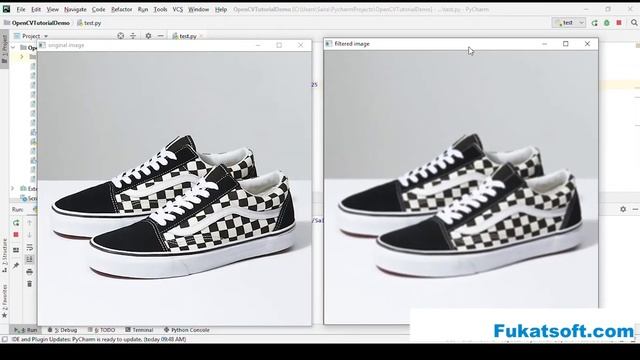Click the tool window quick-access icon in status bar
Viewport: 640px width, 360px height.
pyautogui.click(x=4, y=339)
